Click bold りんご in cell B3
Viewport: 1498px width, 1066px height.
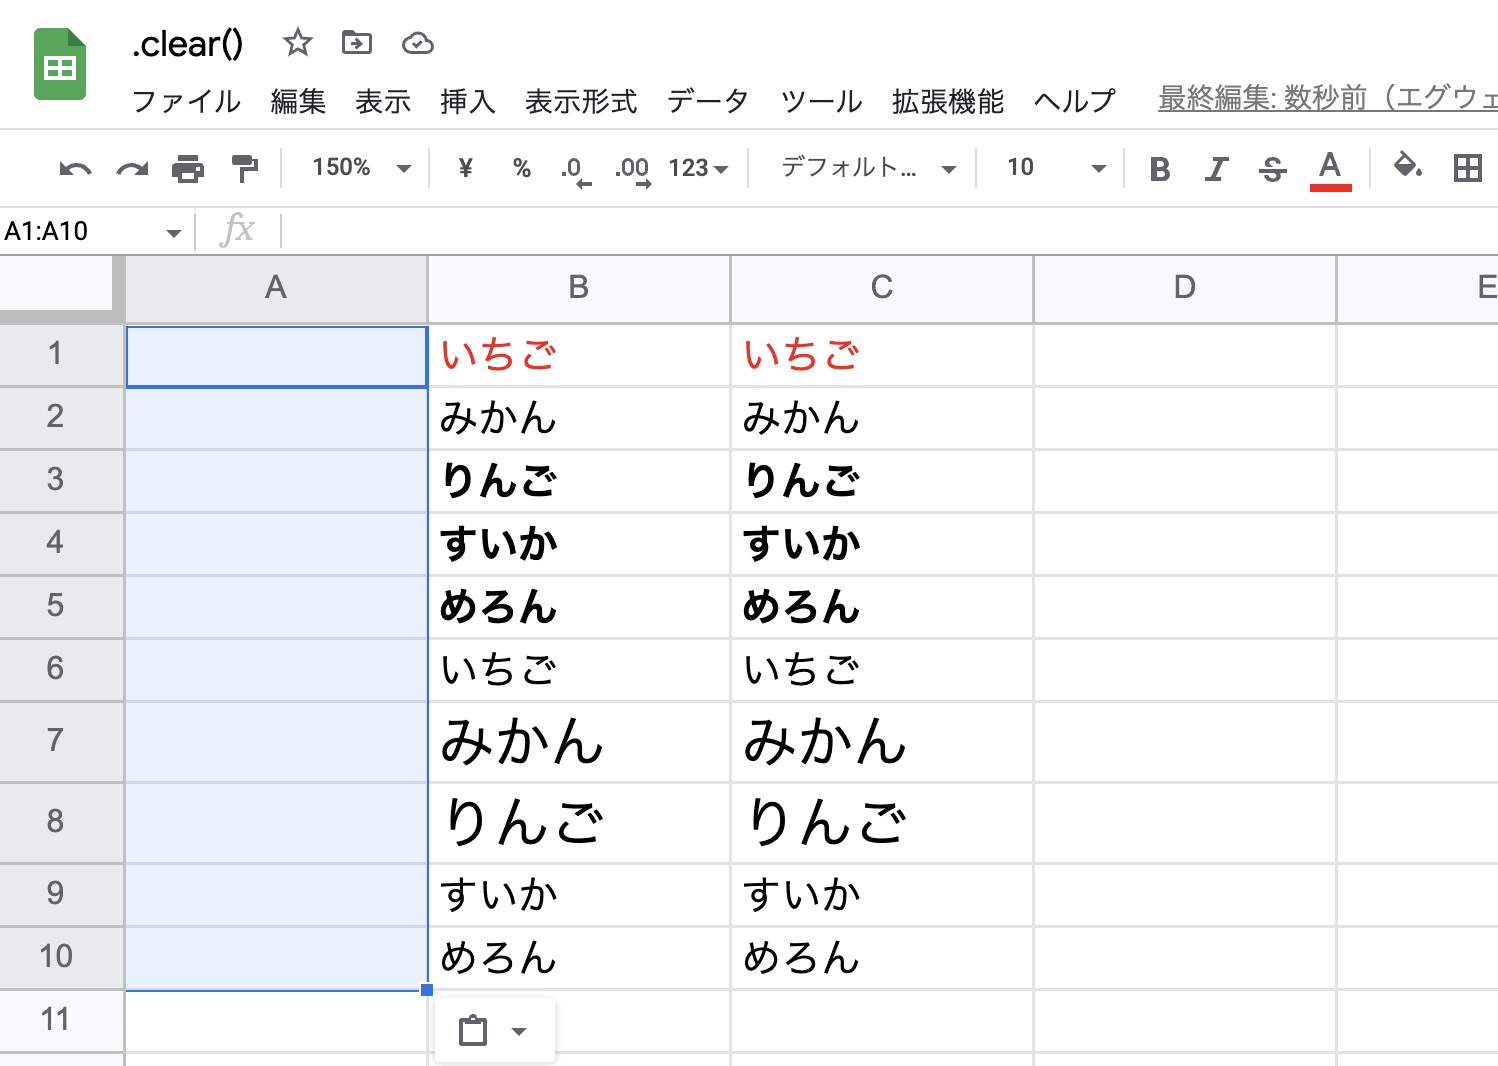point(498,481)
